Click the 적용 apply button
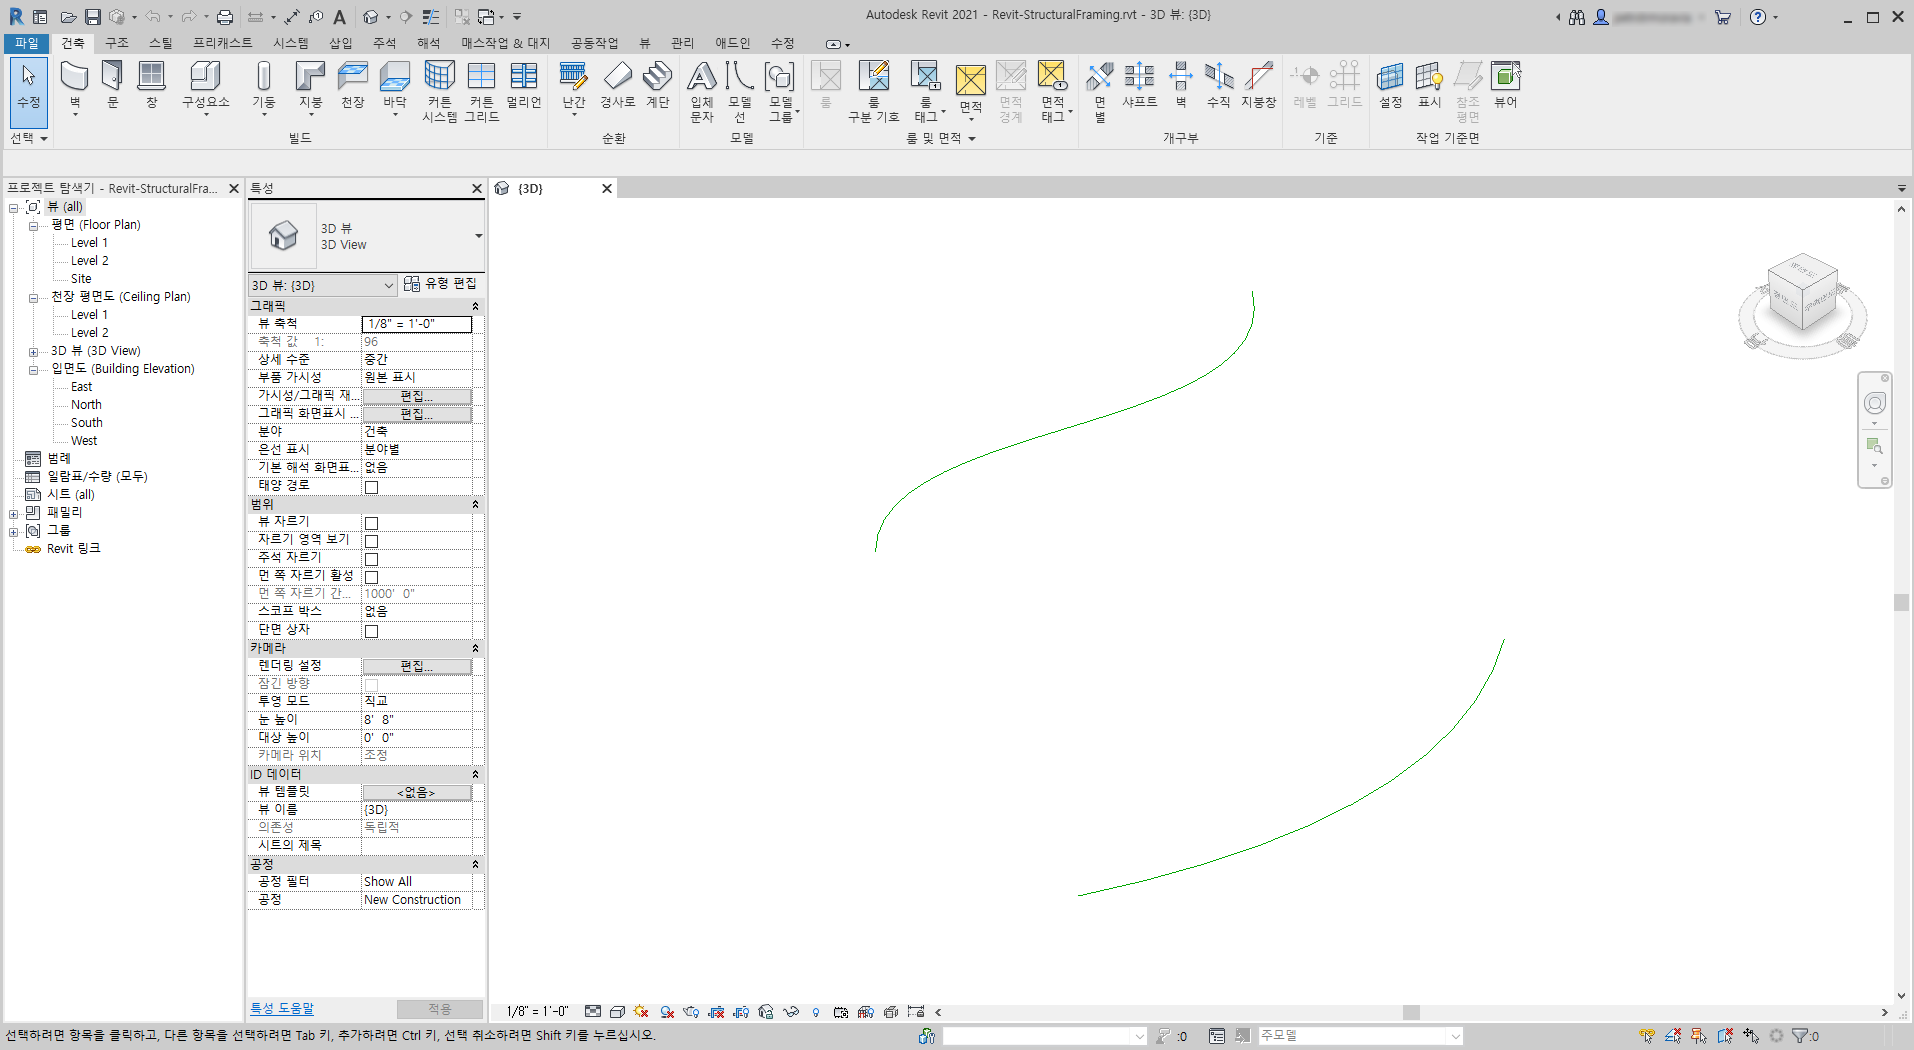The height and width of the screenshot is (1050, 1914). [x=440, y=1008]
